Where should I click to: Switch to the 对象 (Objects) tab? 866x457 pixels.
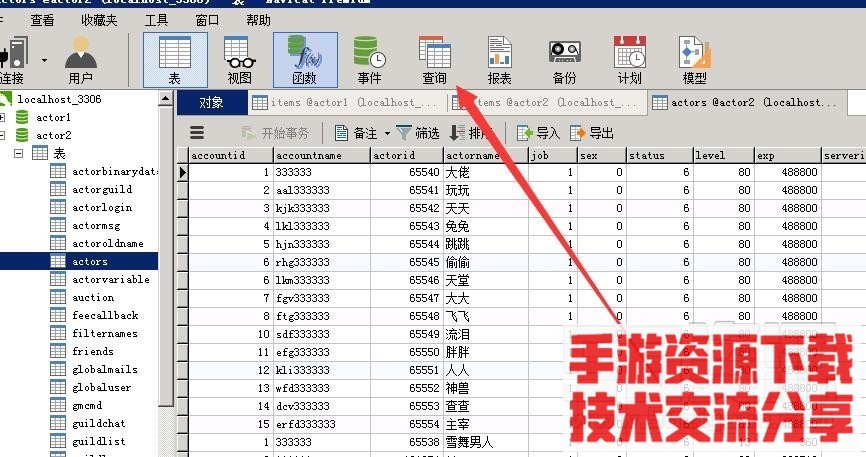click(211, 102)
